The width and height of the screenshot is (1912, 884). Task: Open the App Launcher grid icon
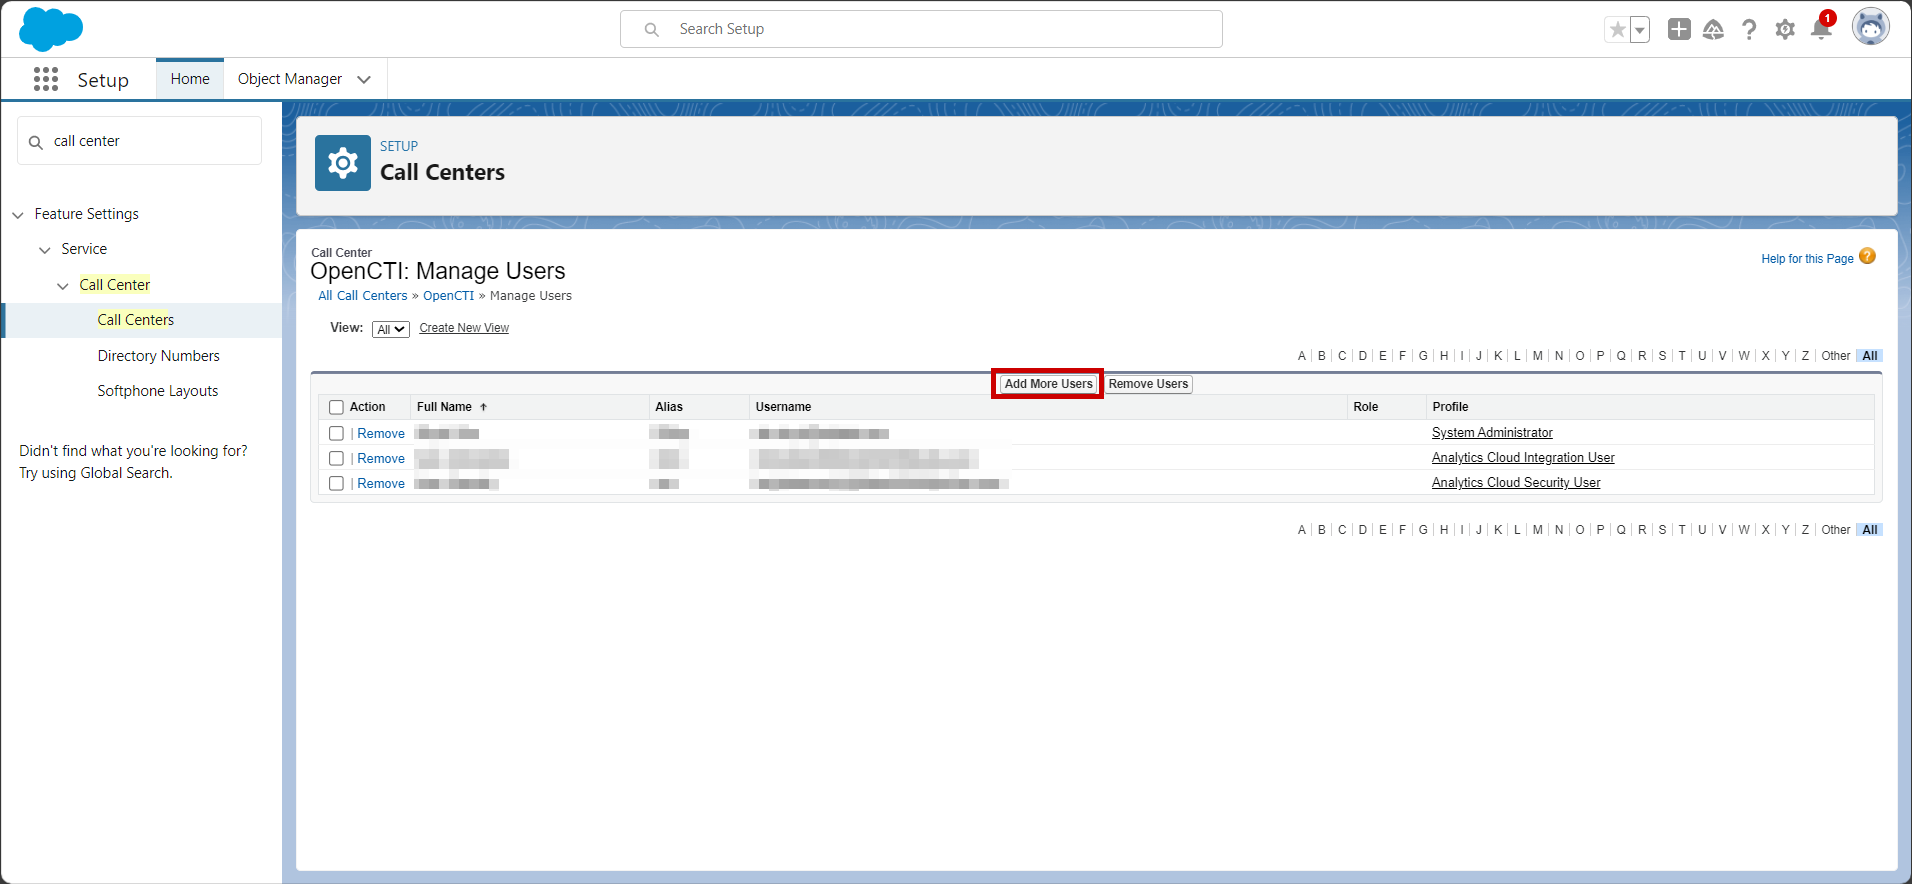pyautogui.click(x=46, y=79)
